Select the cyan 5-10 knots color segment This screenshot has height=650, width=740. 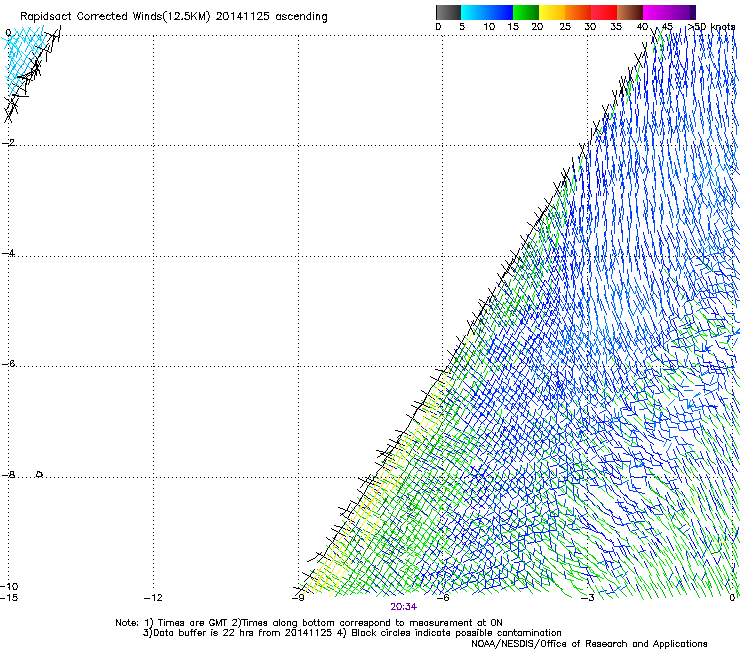474,12
